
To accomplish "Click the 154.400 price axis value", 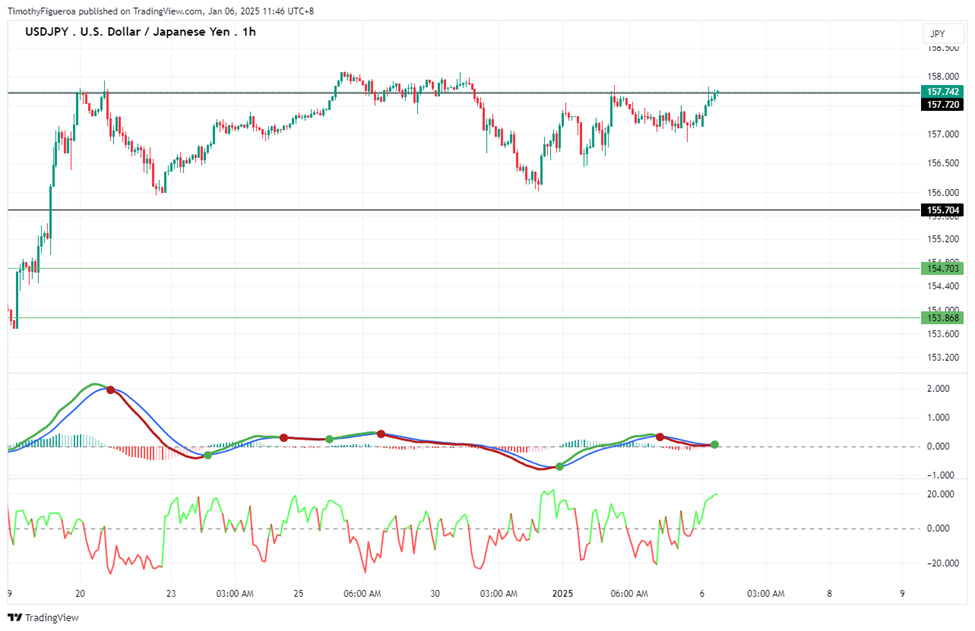I will (x=943, y=286).
